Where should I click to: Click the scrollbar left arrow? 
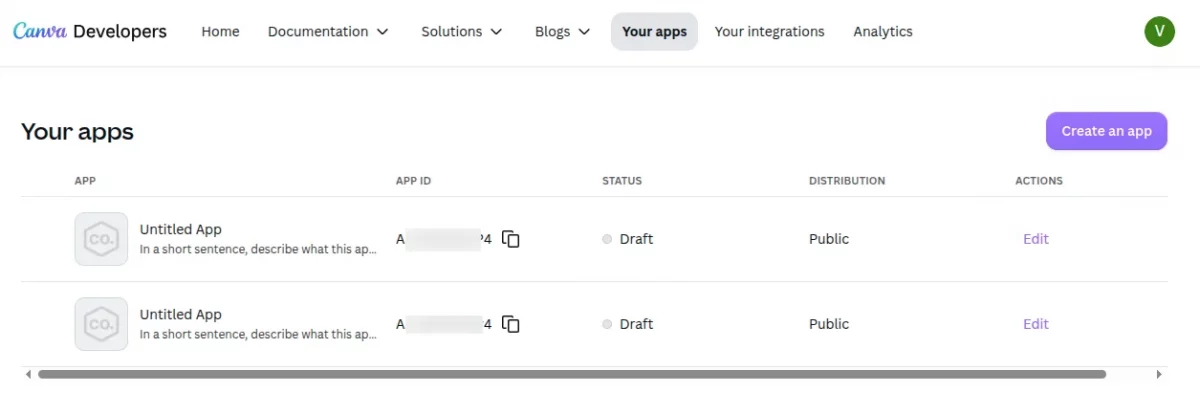tap(27, 374)
